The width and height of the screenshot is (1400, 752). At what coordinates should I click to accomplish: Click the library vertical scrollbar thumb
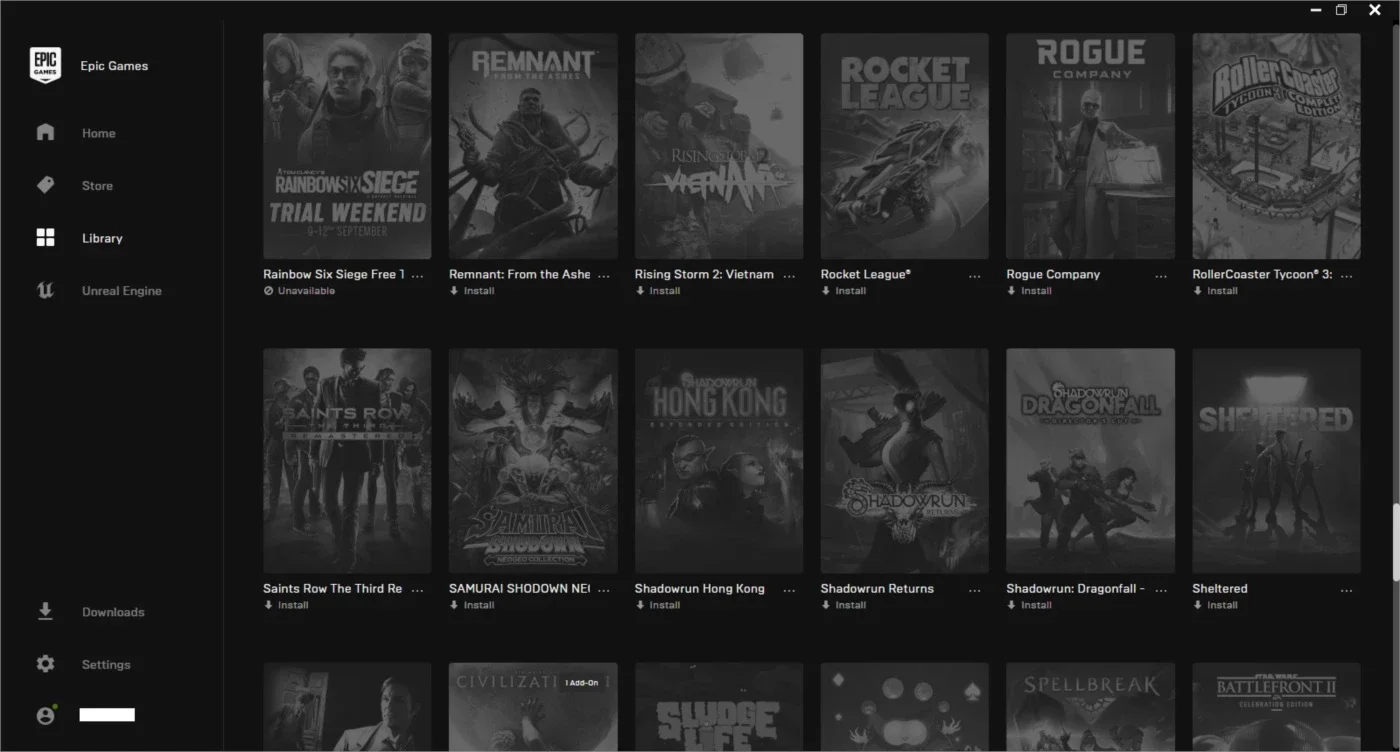click(x=1395, y=543)
